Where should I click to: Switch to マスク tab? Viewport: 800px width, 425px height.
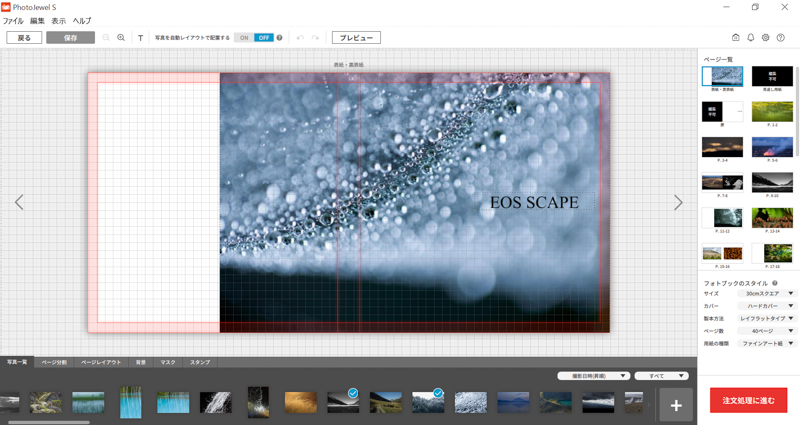click(x=168, y=362)
